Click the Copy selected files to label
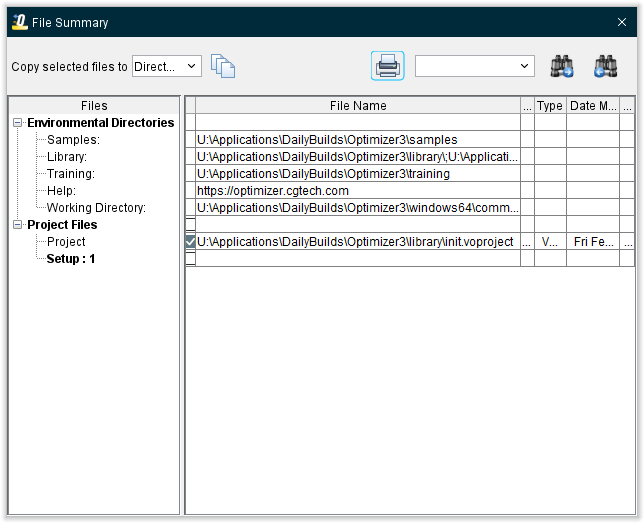Screen dimensions: 644x523 pyautogui.click(x=69, y=66)
